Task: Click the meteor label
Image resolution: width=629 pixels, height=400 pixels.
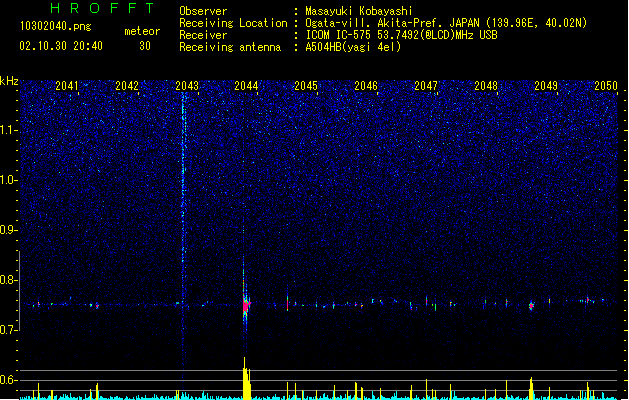Action: click(142, 31)
